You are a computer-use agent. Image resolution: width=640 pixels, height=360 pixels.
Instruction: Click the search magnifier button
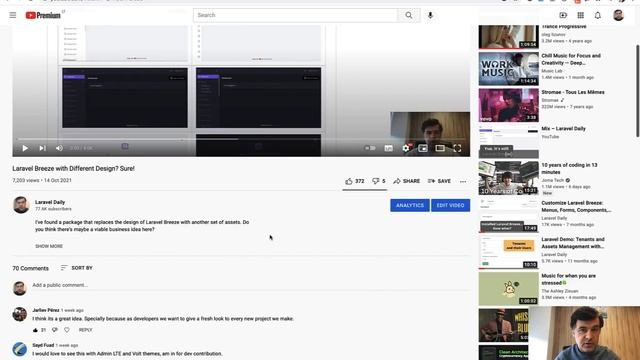pyautogui.click(x=409, y=15)
